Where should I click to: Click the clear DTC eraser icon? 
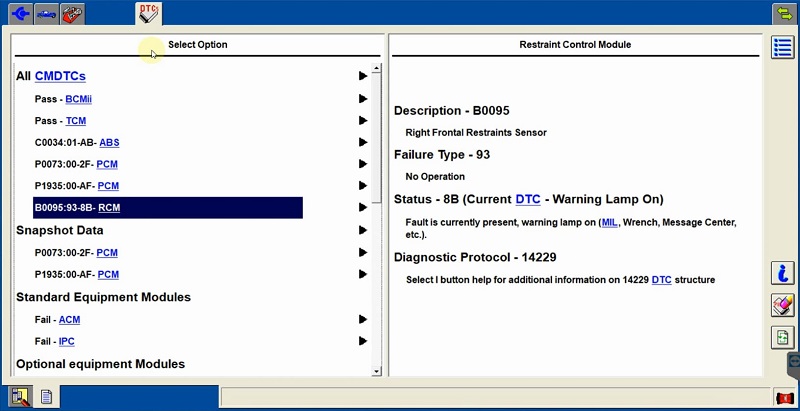[783, 305]
